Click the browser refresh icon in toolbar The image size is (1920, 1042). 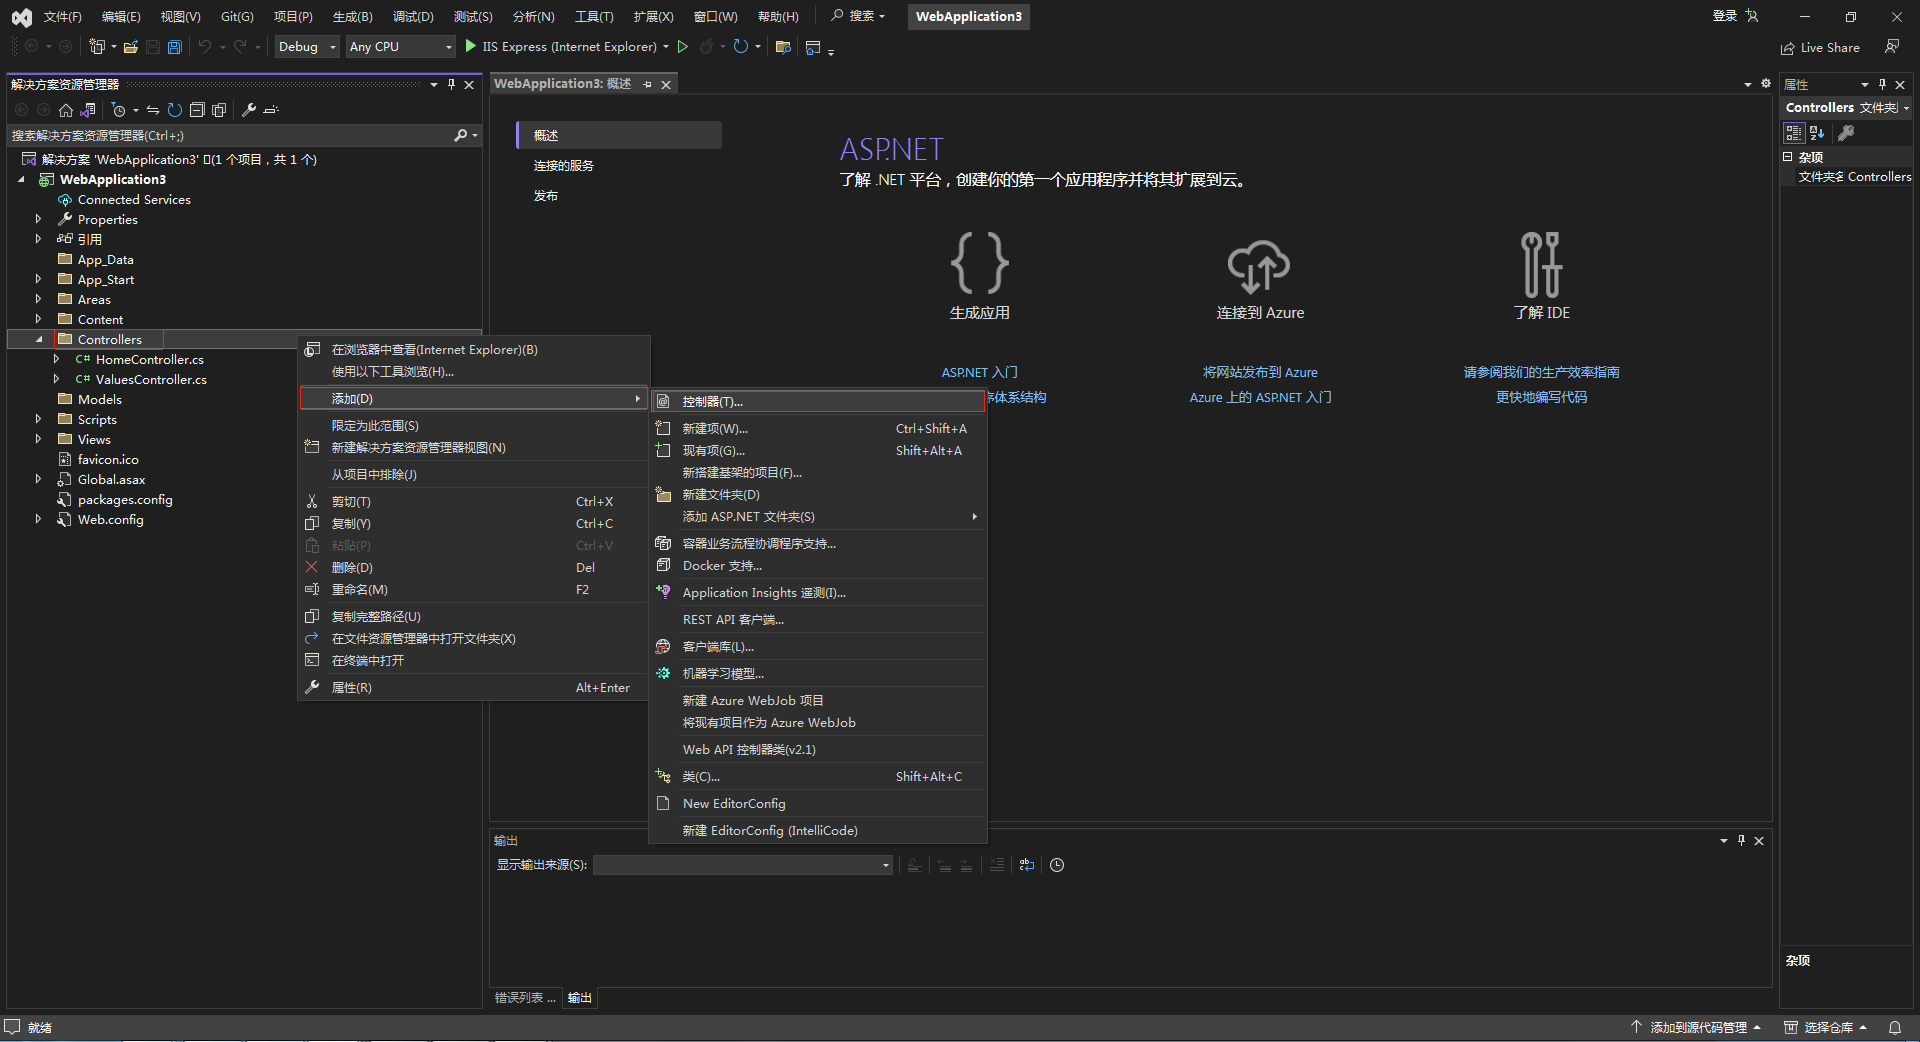[x=740, y=47]
